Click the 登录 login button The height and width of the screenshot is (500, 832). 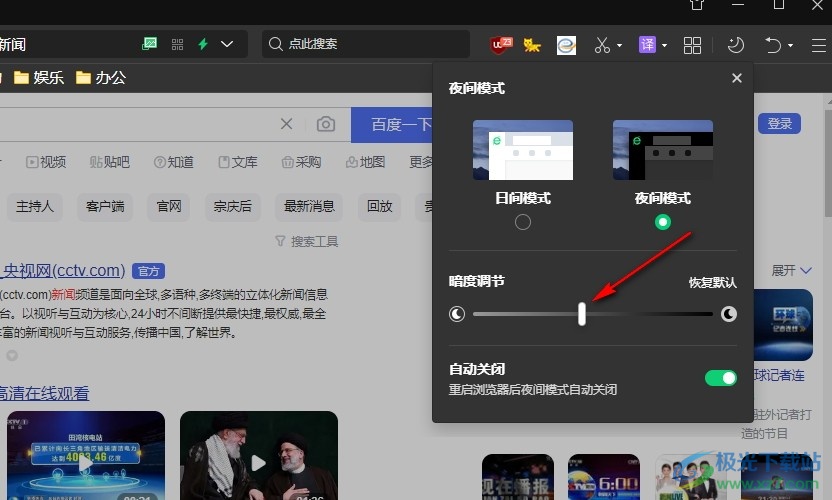pos(779,124)
